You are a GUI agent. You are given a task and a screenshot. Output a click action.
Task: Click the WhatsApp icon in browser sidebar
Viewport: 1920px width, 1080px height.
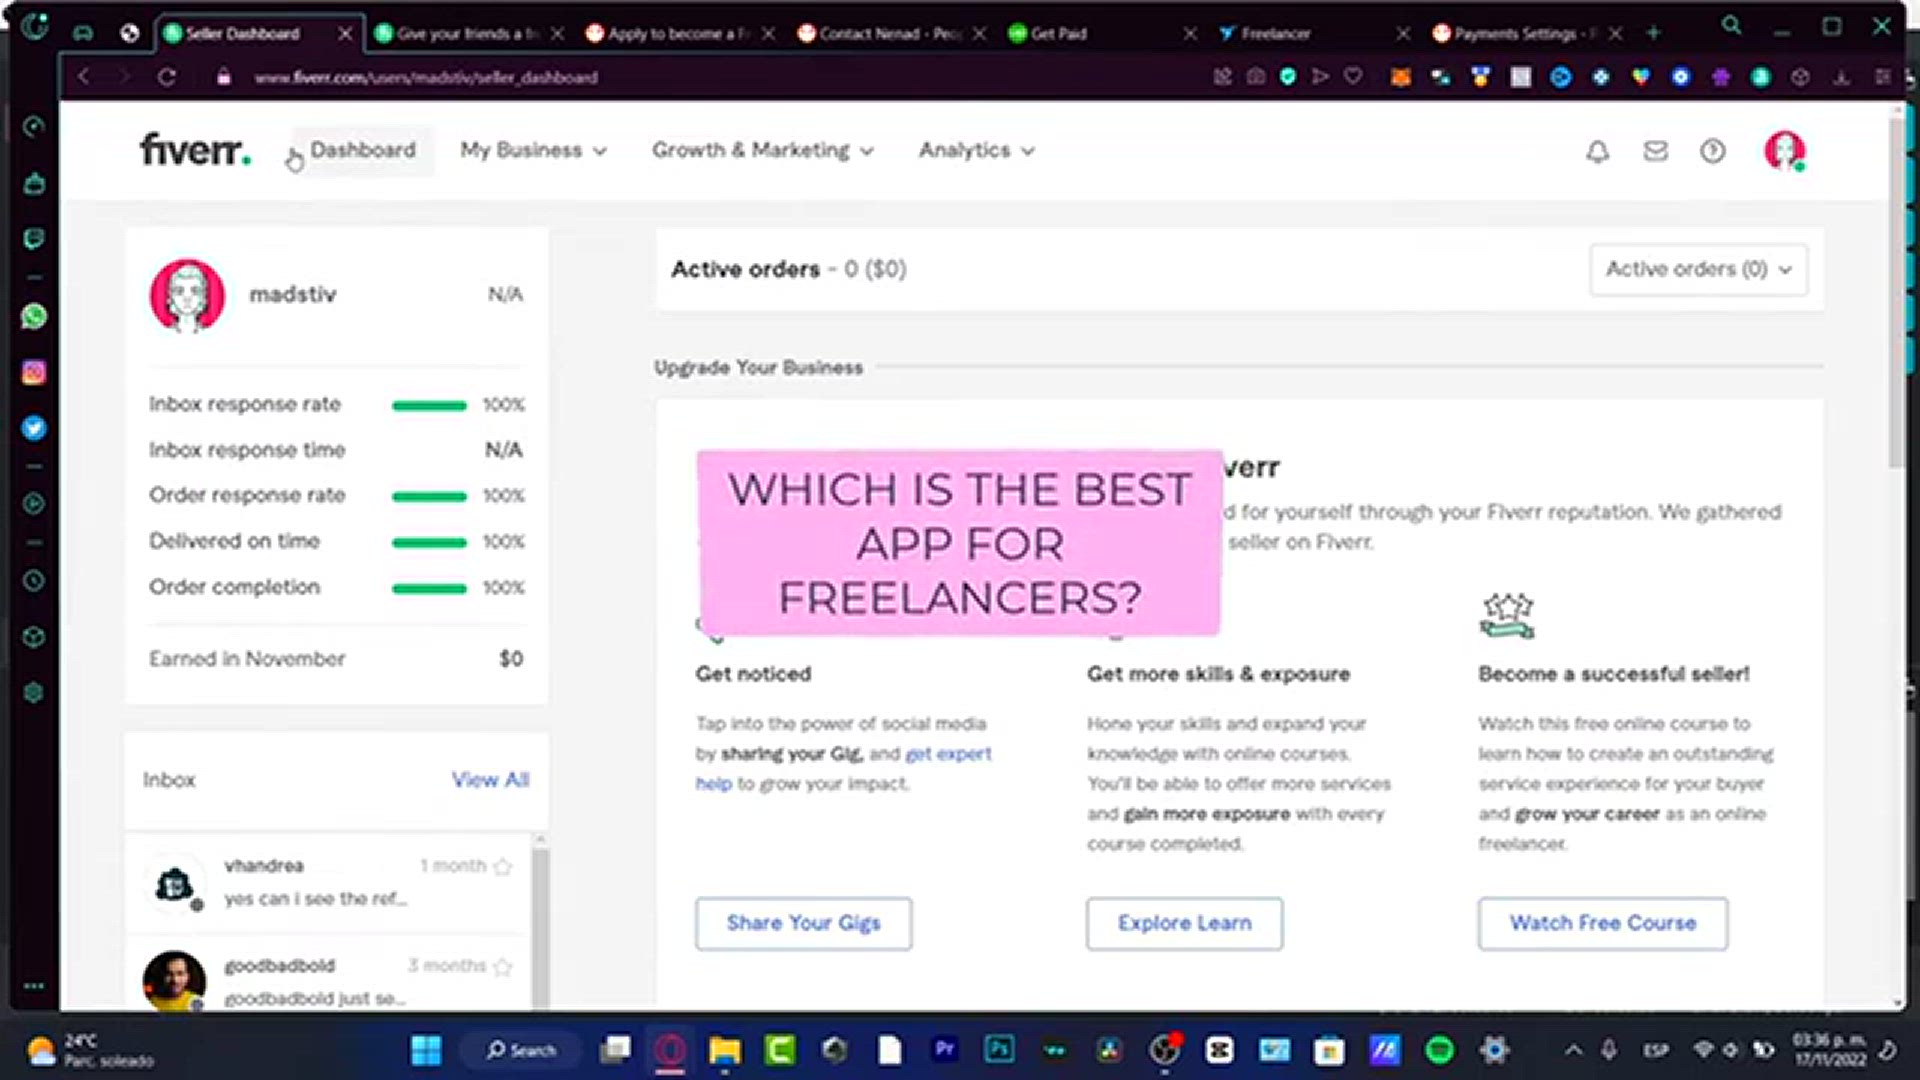[34, 317]
